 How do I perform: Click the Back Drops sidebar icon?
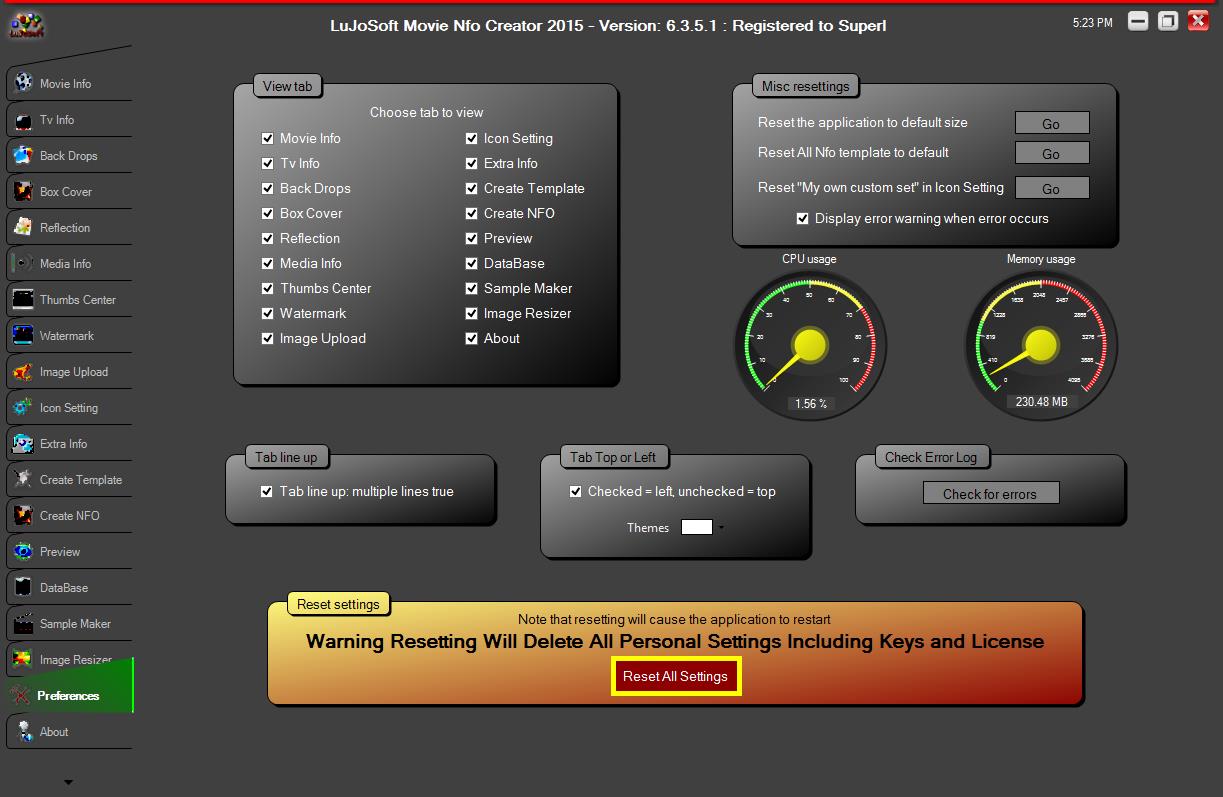point(23,155)
